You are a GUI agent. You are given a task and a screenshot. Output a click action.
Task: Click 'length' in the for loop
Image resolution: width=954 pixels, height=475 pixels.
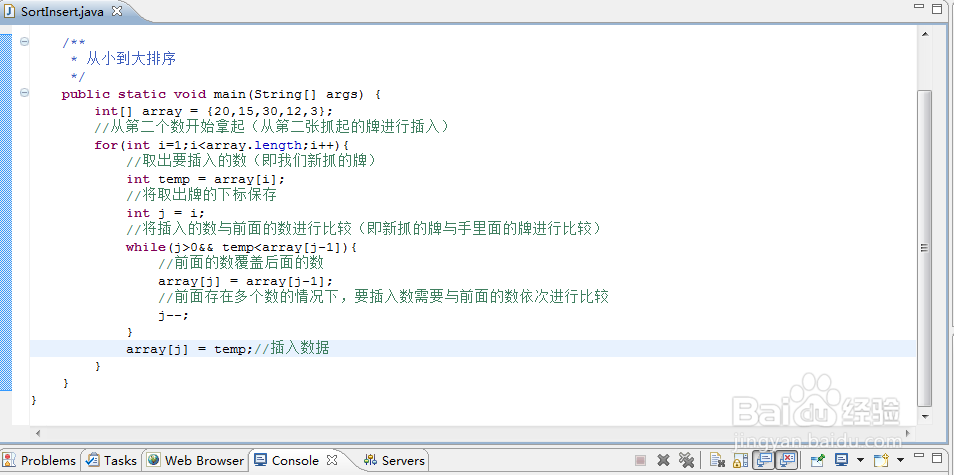[x=277, y=145]
